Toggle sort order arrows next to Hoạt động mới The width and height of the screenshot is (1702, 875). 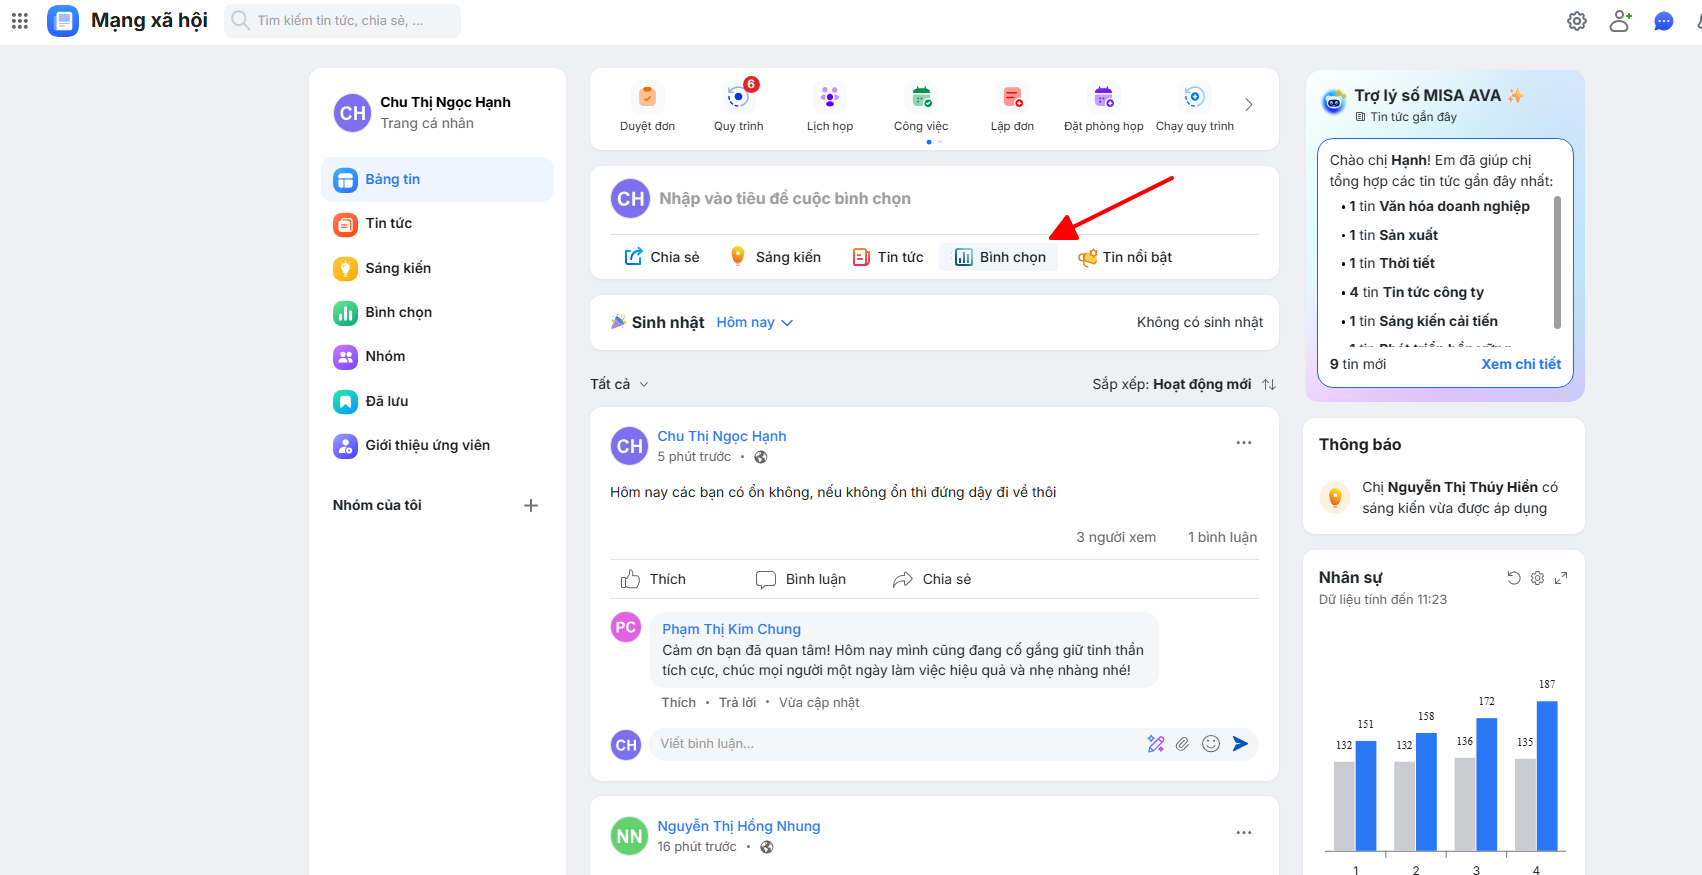[1269, 385]
